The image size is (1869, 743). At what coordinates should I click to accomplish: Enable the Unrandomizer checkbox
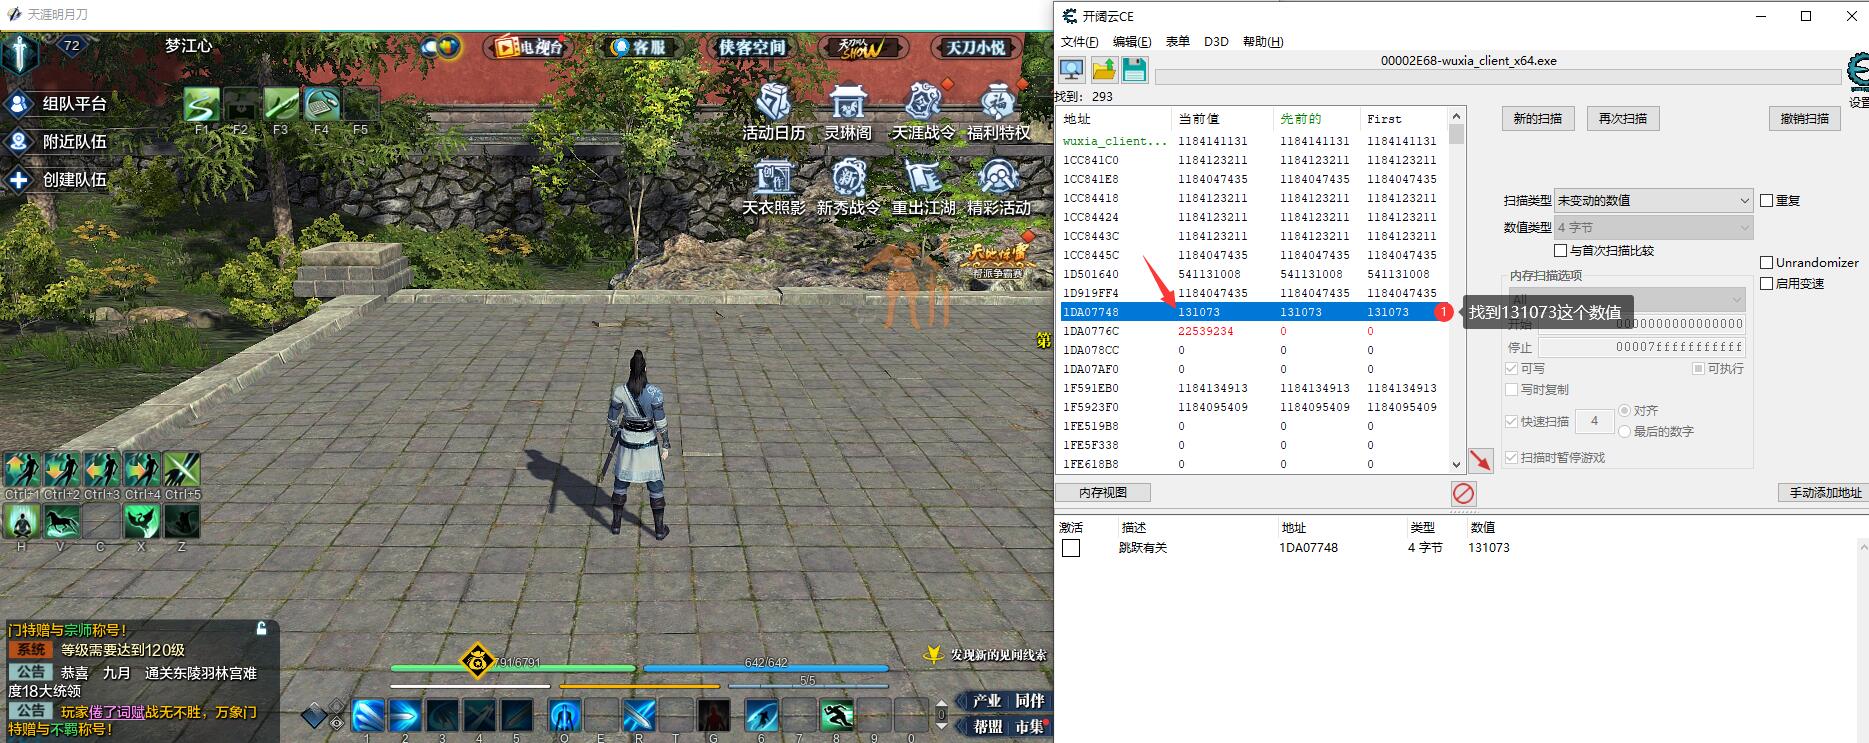pos(1767,262)
